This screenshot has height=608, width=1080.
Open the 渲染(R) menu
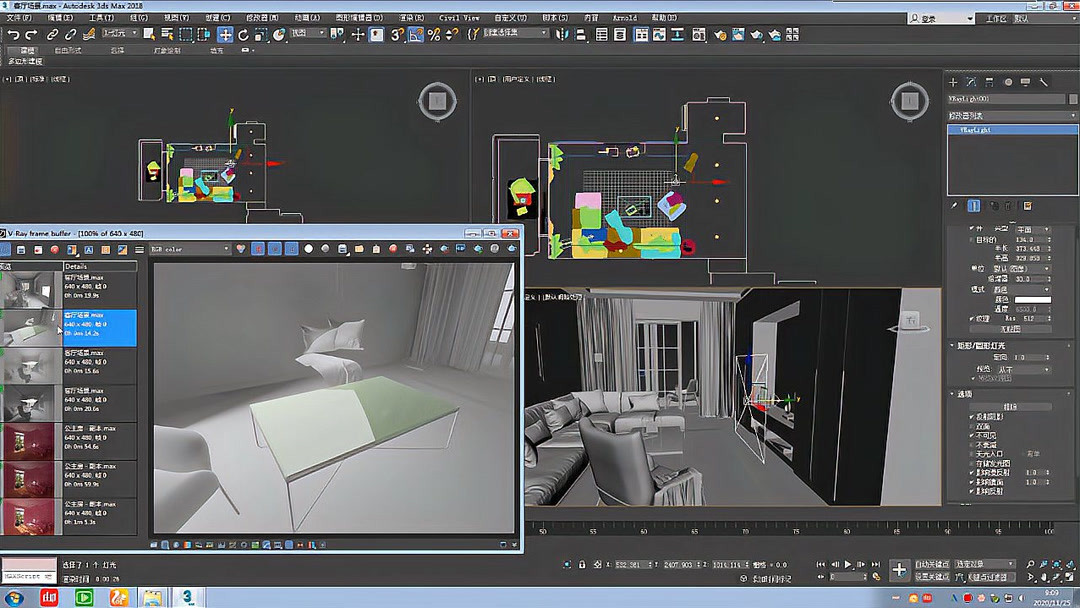coord(410,17)
